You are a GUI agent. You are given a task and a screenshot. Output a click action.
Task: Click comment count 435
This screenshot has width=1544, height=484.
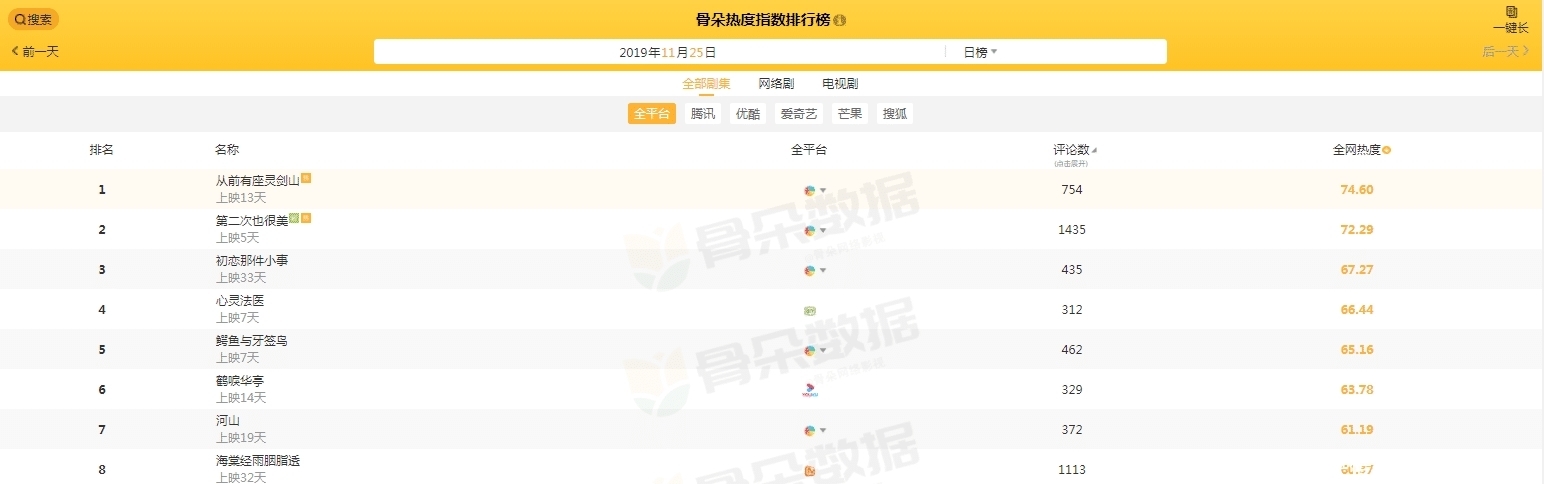(1072, 270)
